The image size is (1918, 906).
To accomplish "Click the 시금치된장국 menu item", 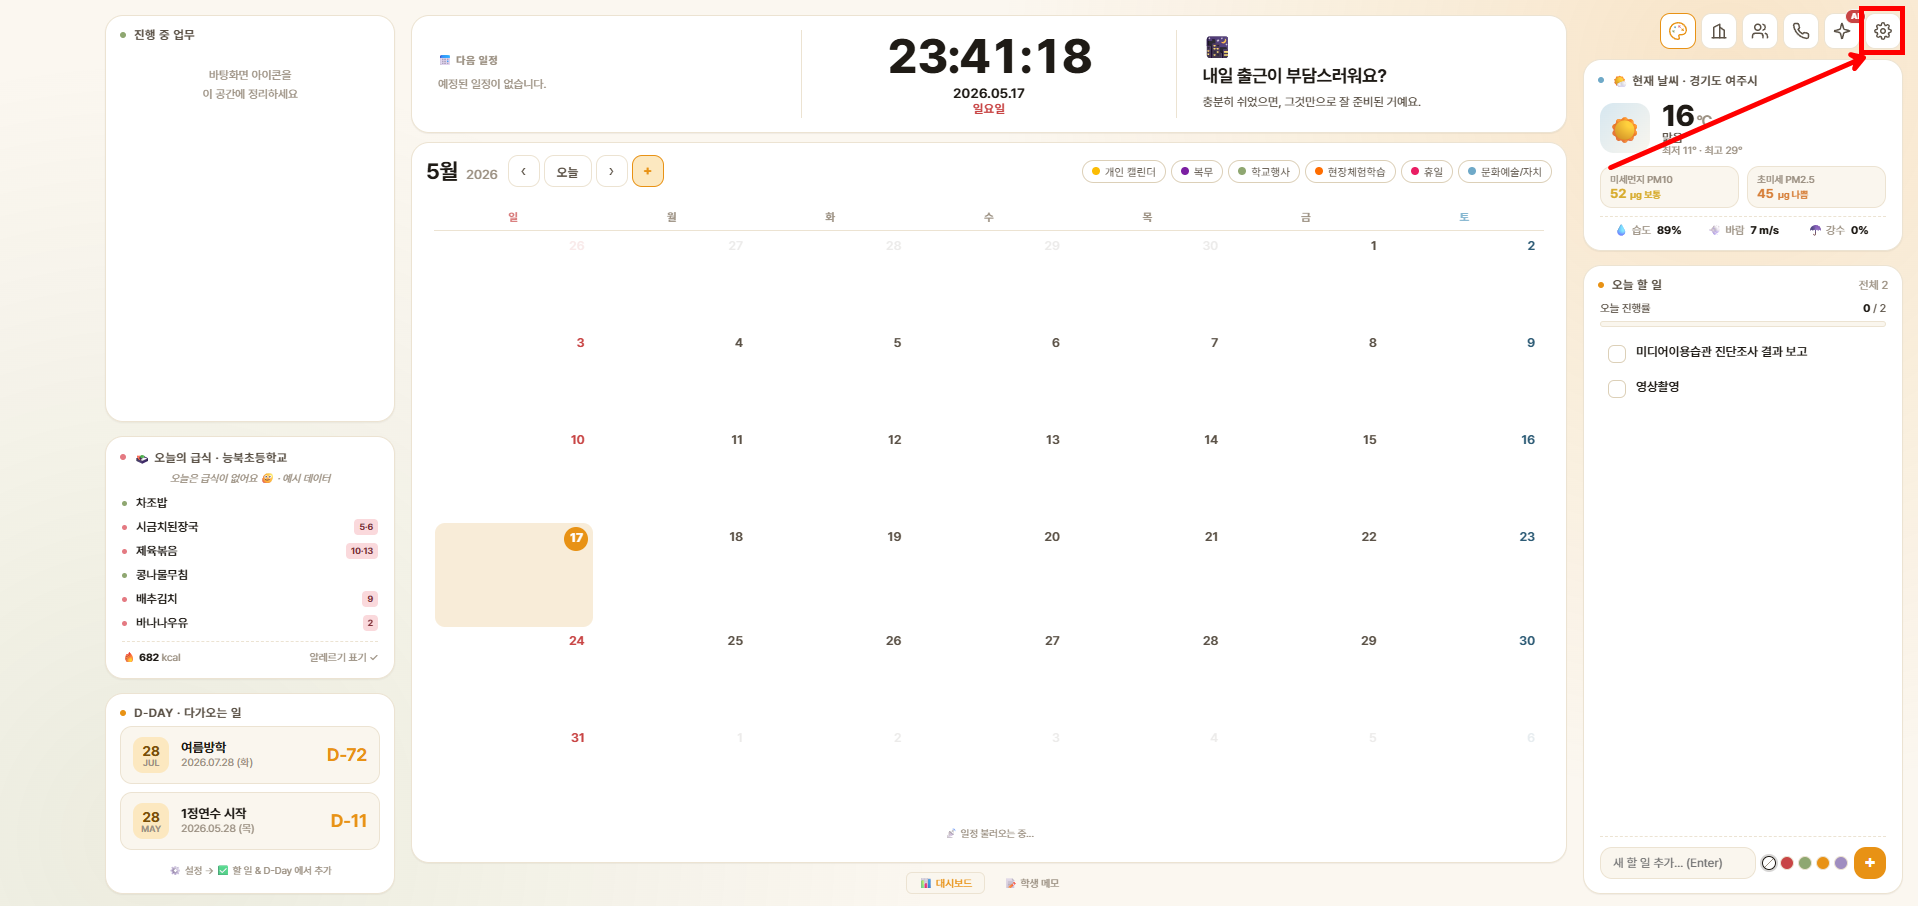I will [x=167, y=527].
